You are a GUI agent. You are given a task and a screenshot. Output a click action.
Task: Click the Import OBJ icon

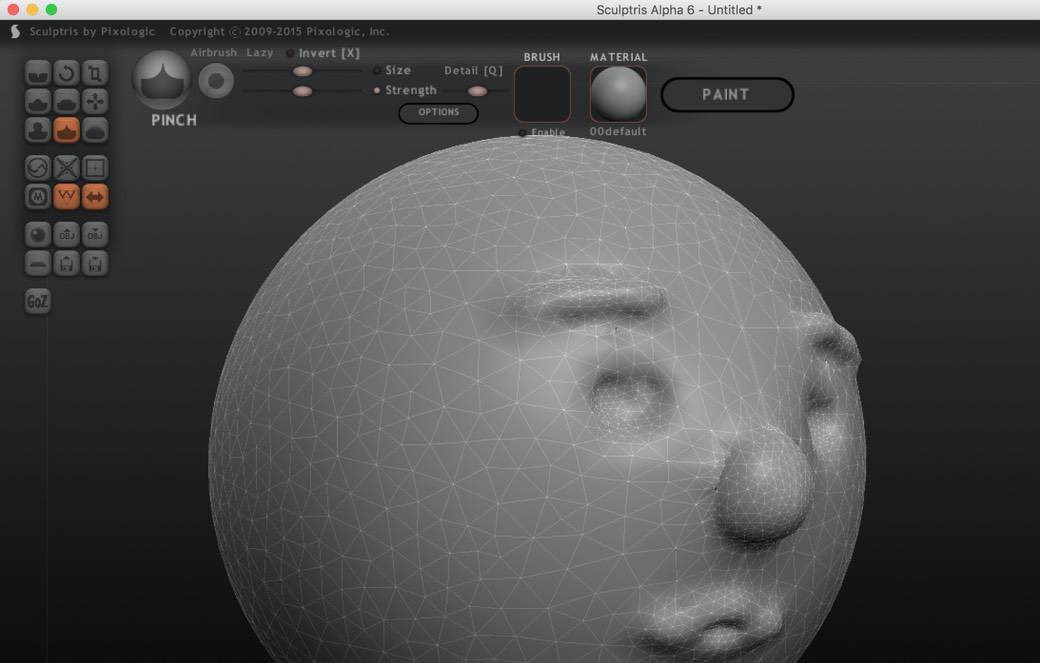point(66,235)
